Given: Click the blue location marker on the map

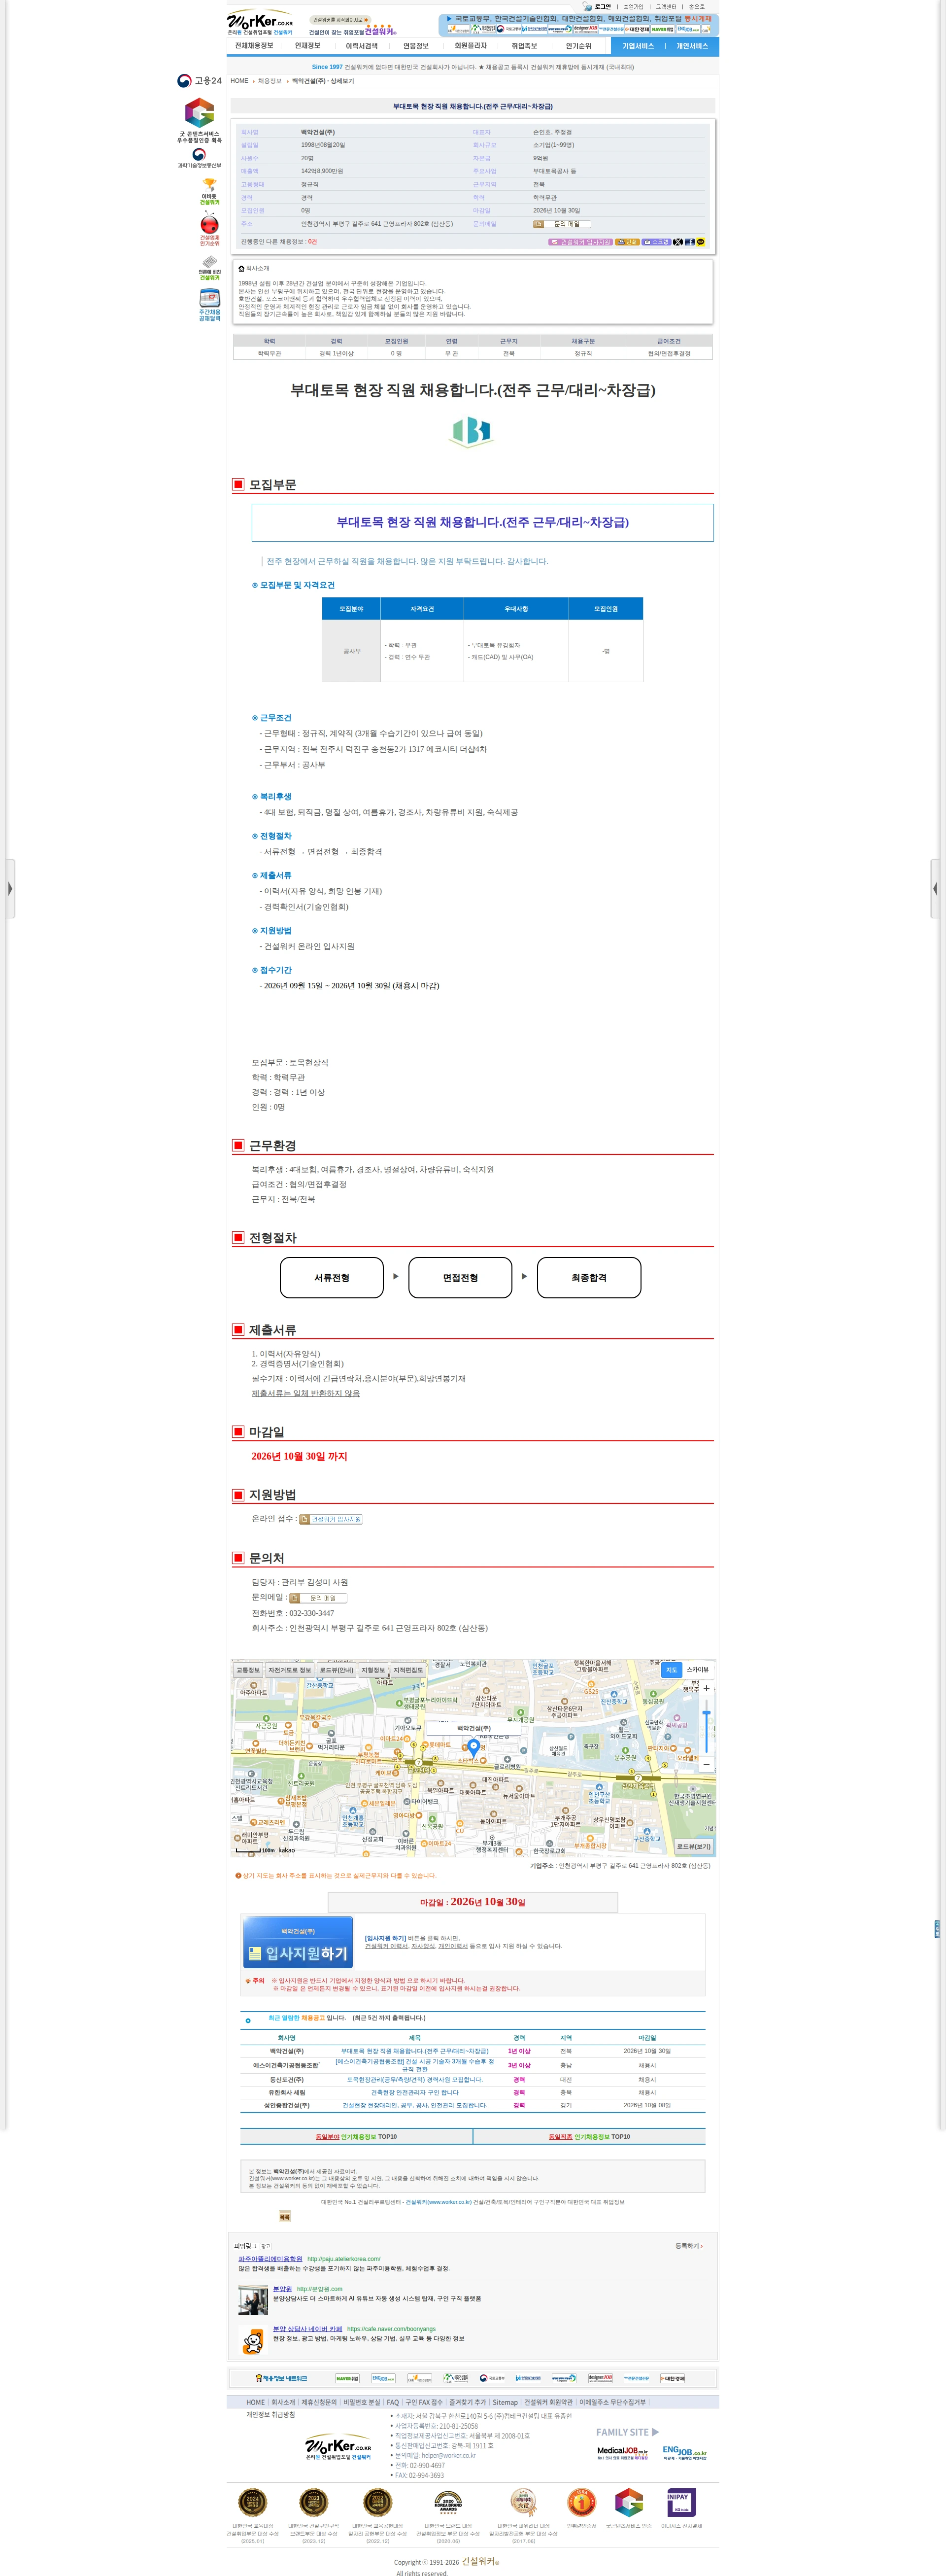Looking at the screenshot, I should (474, 1748).
